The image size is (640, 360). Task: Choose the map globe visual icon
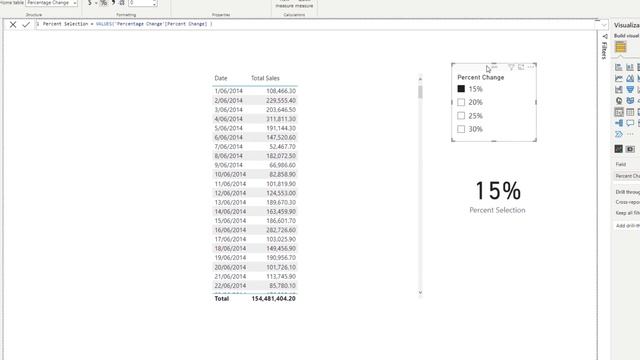click(x=619, y=100)
